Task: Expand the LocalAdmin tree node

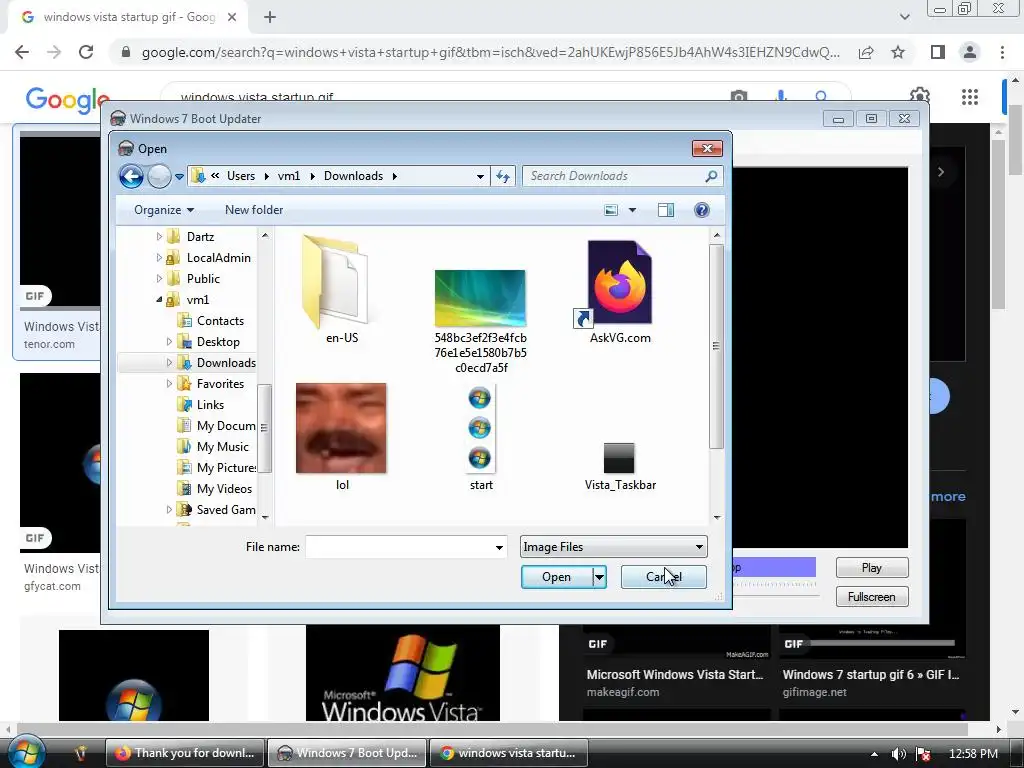Action: click(x=159, y=258)
